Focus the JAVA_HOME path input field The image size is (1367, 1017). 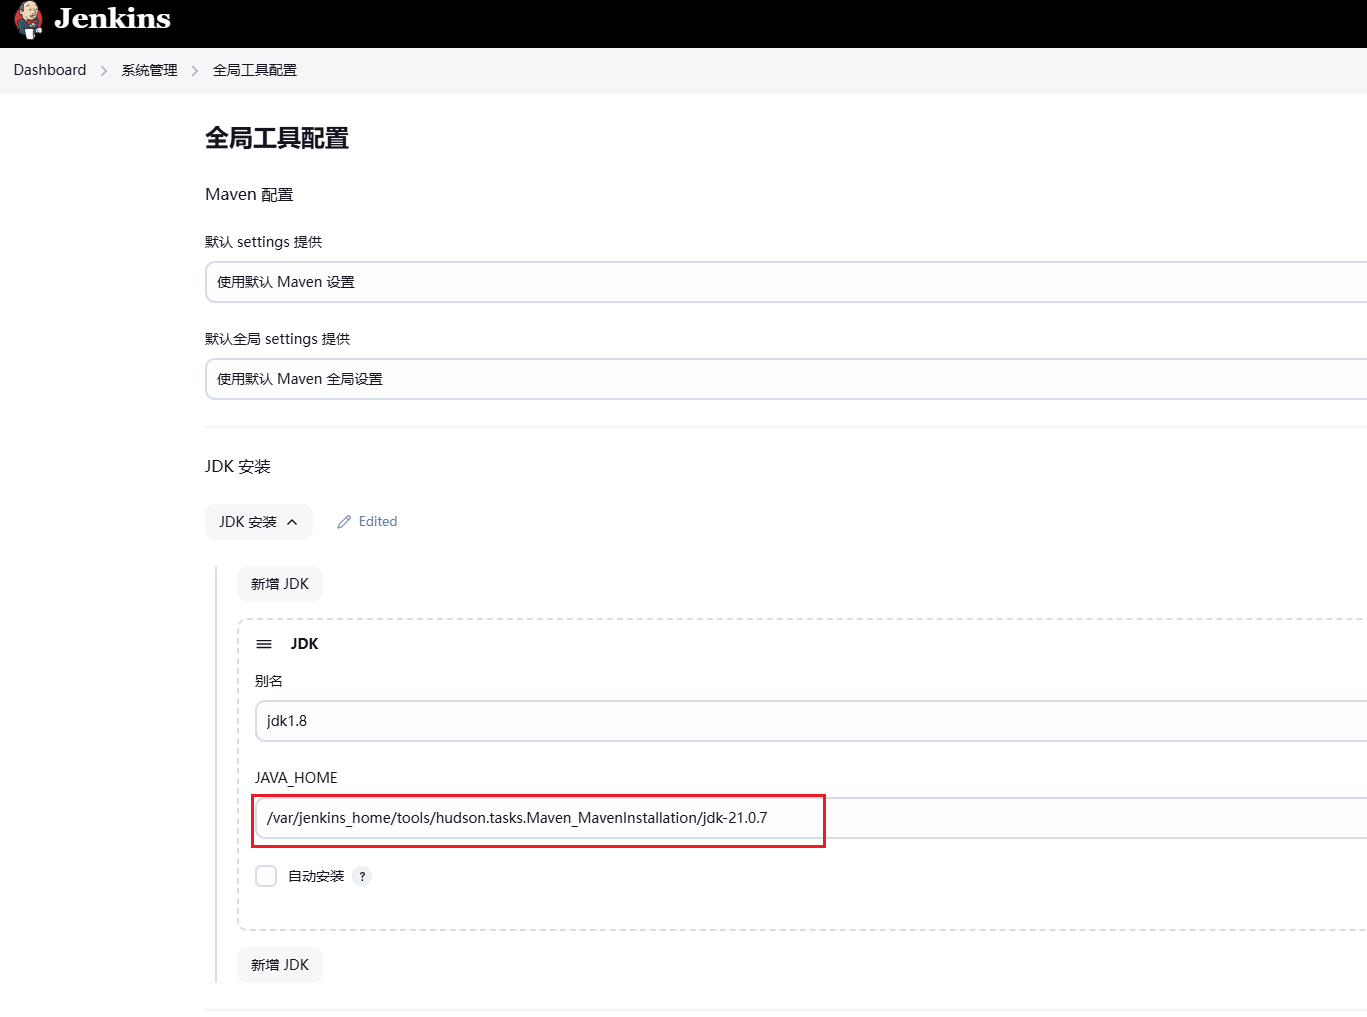(811, 818)
